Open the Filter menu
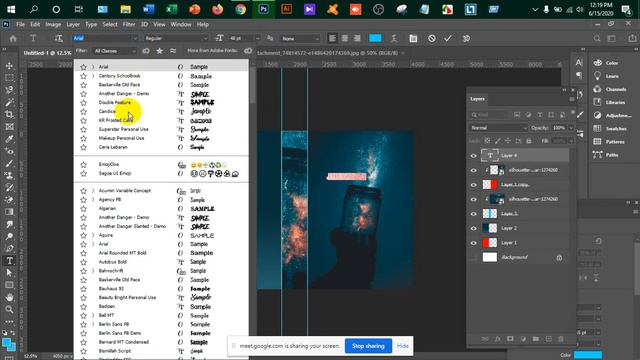This screenshot has width=640, height=360. click(129, 24)
